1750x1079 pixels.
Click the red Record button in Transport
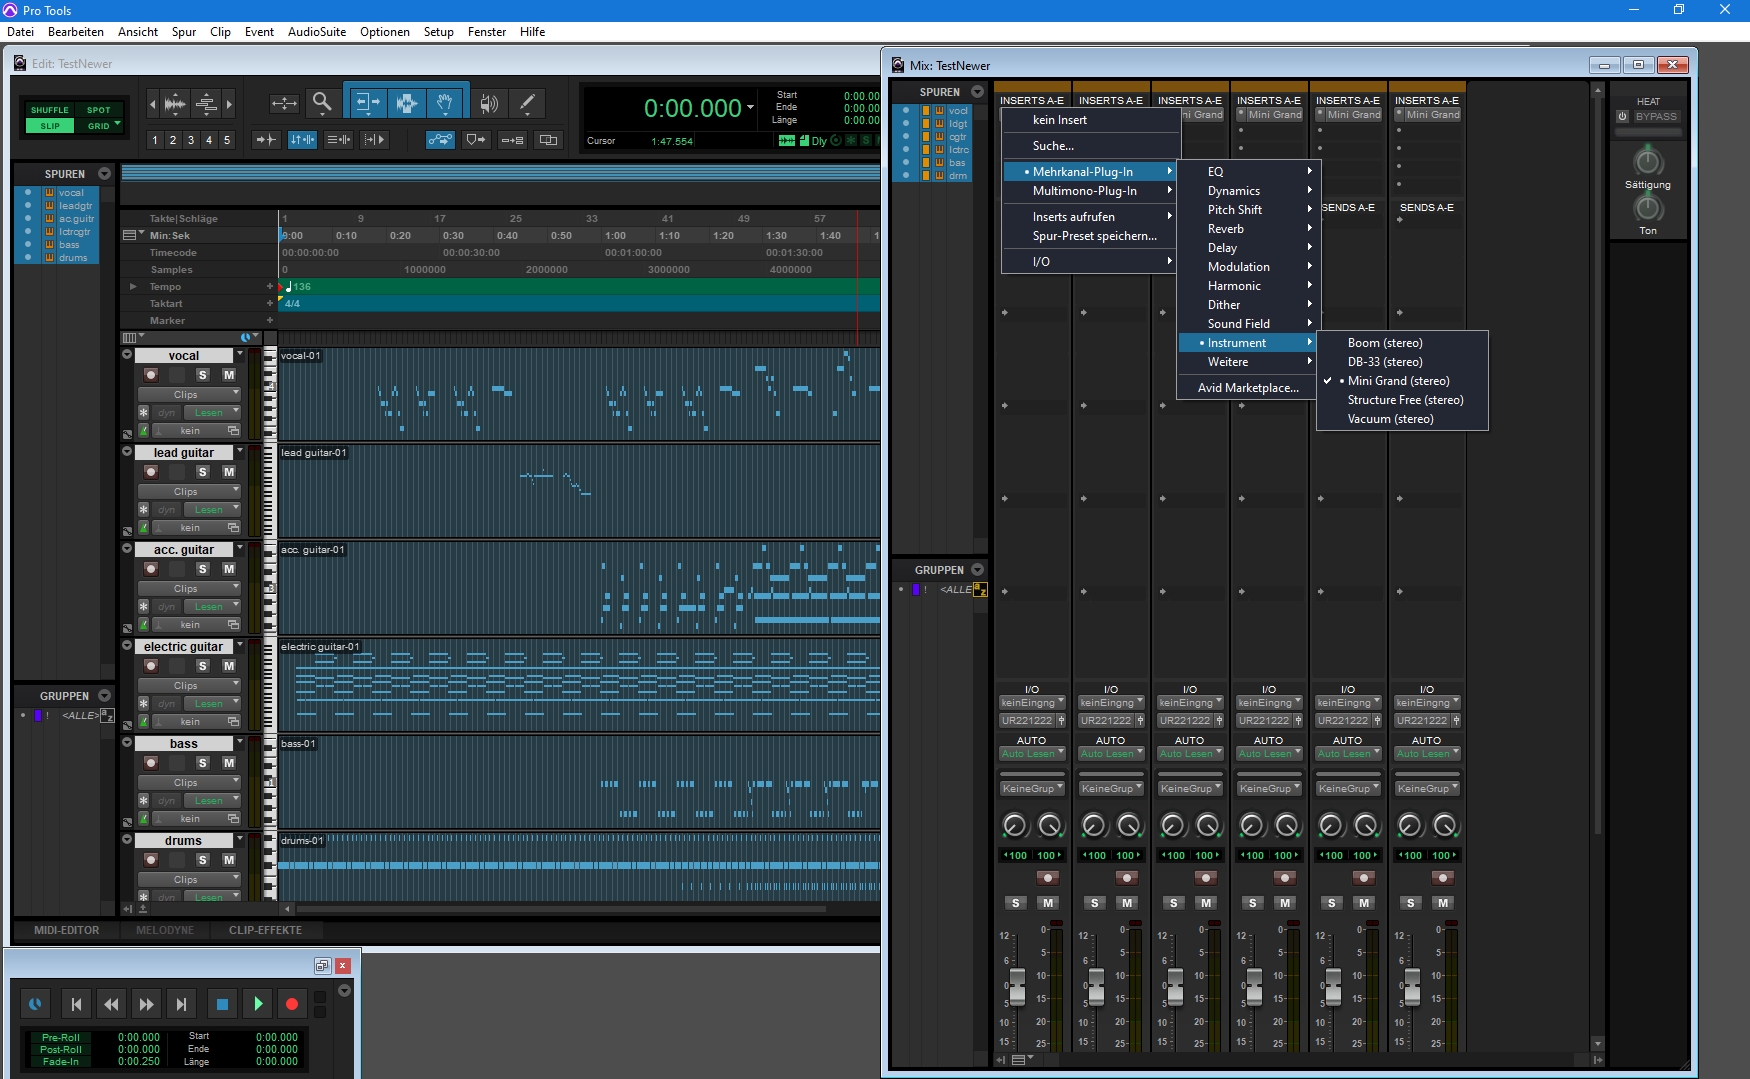pos(291,1004)
